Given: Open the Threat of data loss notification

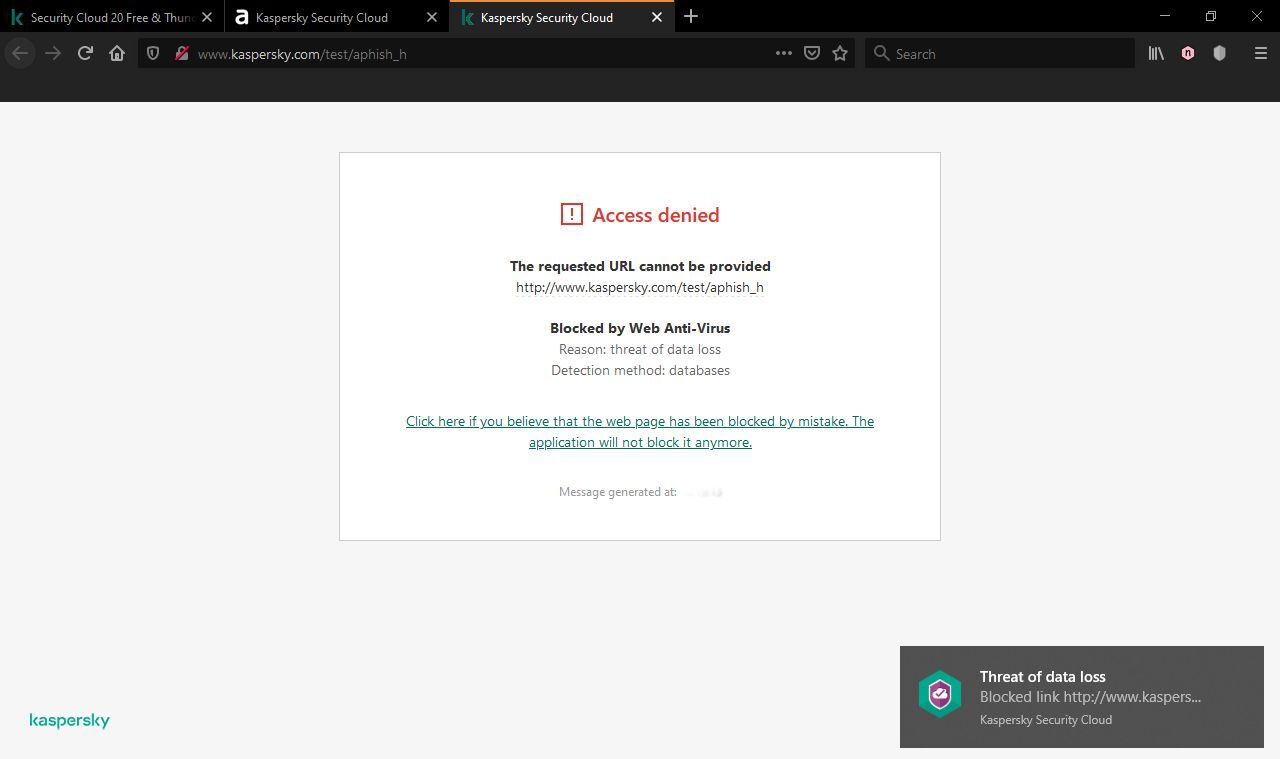Looking at the screenshot, I should (1082, 697).
